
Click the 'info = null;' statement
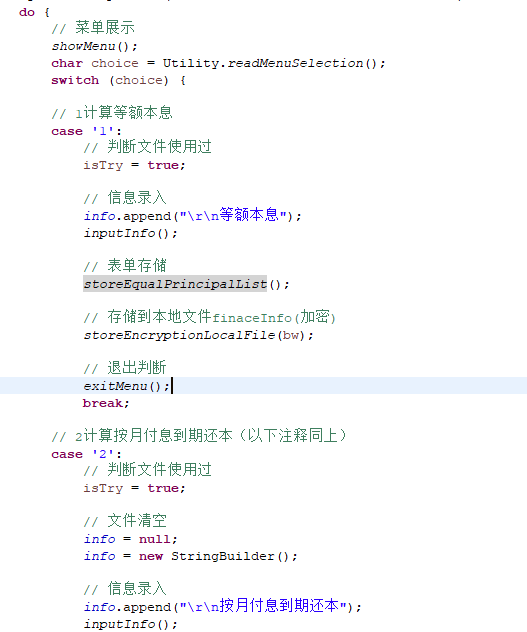pos(130,539)
